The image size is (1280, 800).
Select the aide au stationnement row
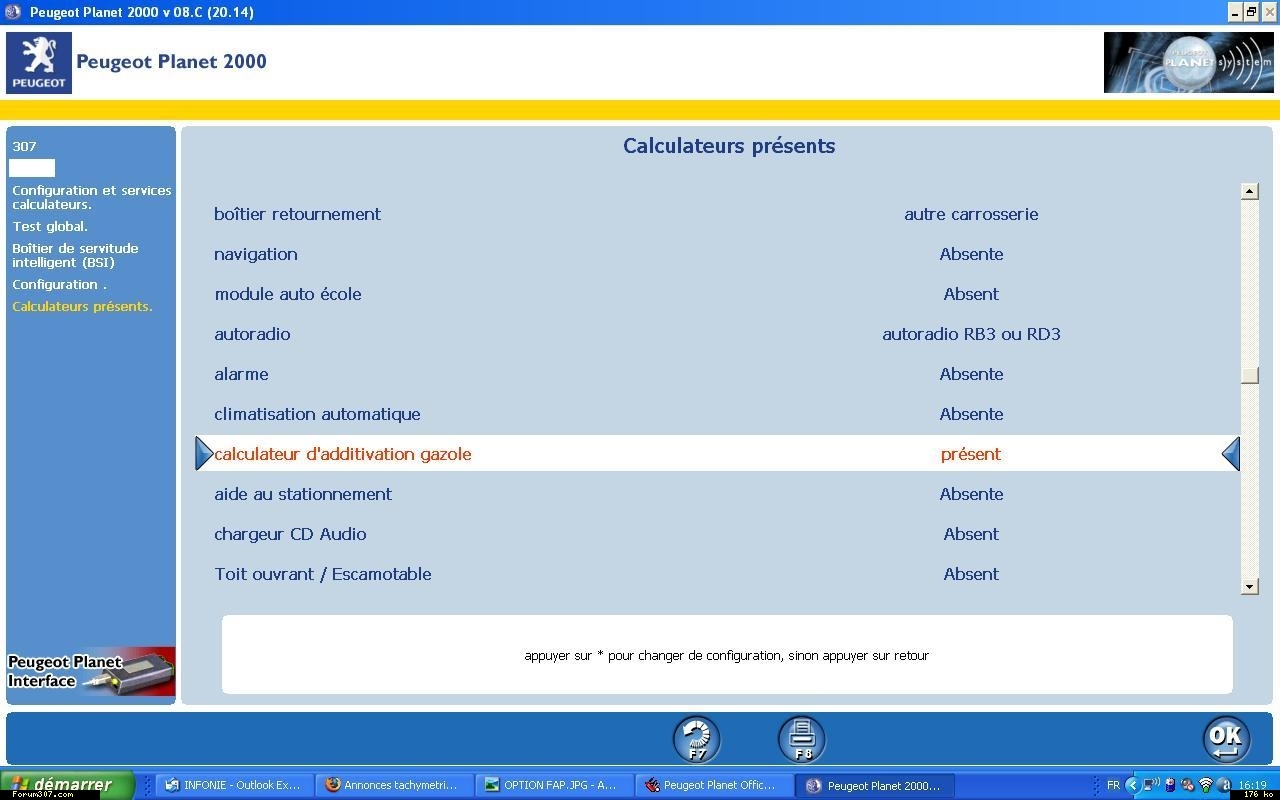[x=303, y=494]
